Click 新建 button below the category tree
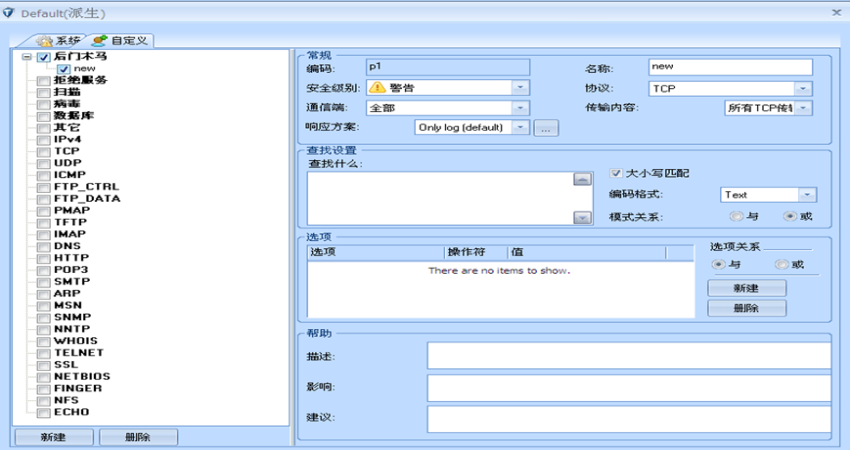The width and height of the screenshot is (850, 450). [53, 437]
